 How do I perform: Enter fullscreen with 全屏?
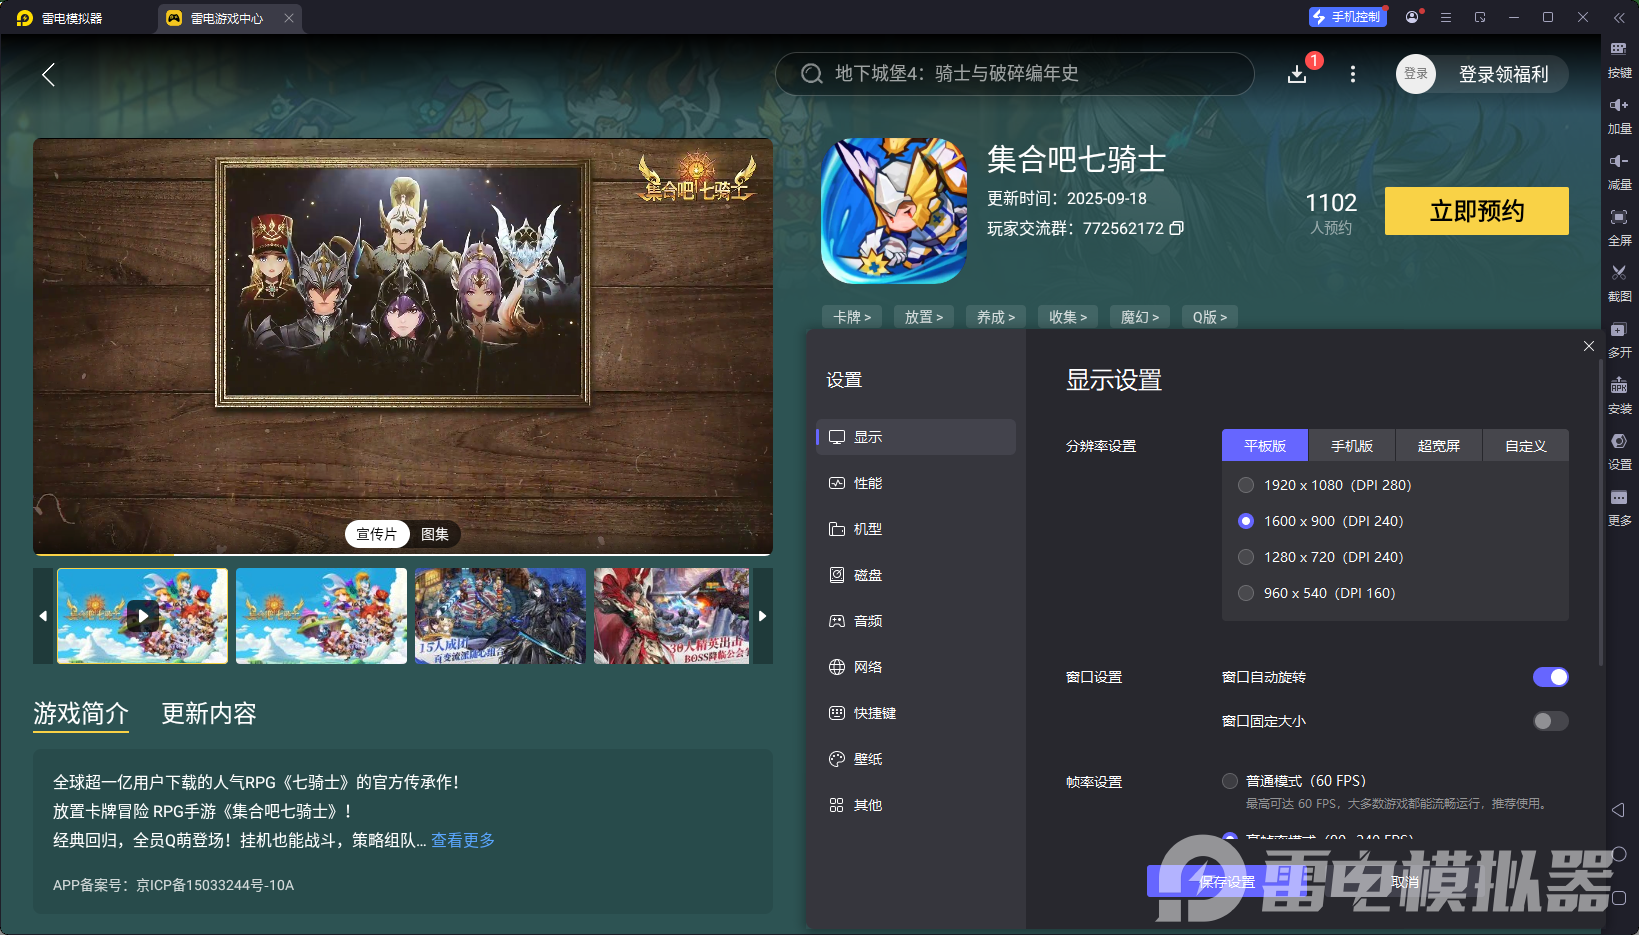coord(1619,228)
